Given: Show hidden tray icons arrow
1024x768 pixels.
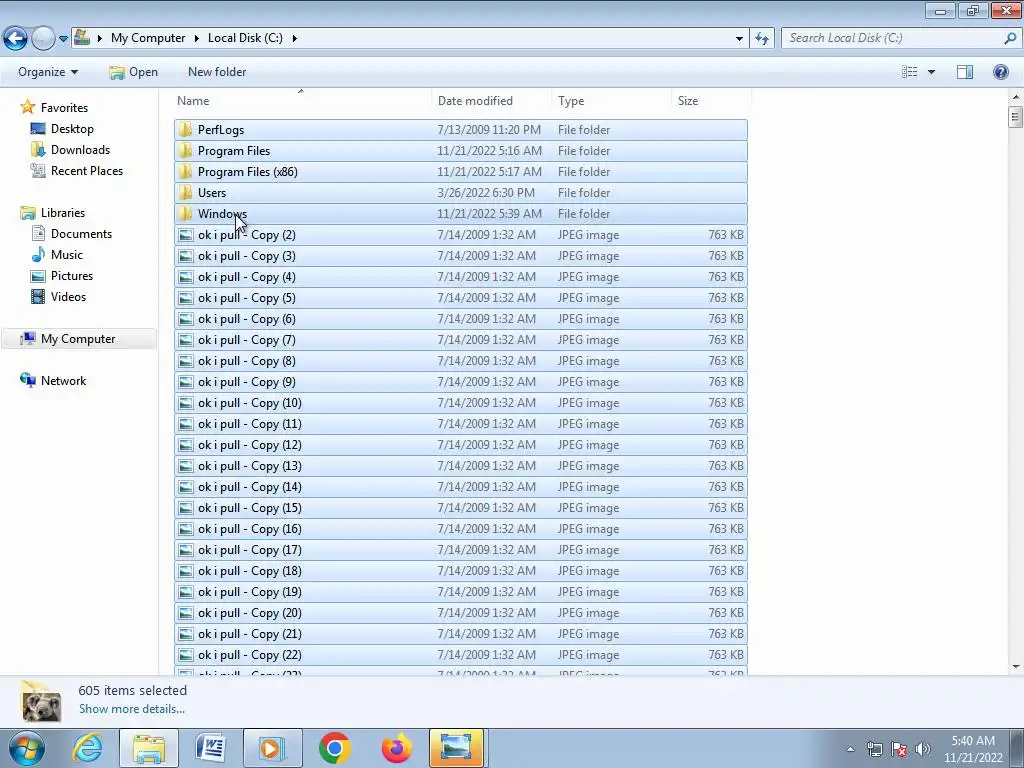Looking at the screenshot, I should [850, 749].
